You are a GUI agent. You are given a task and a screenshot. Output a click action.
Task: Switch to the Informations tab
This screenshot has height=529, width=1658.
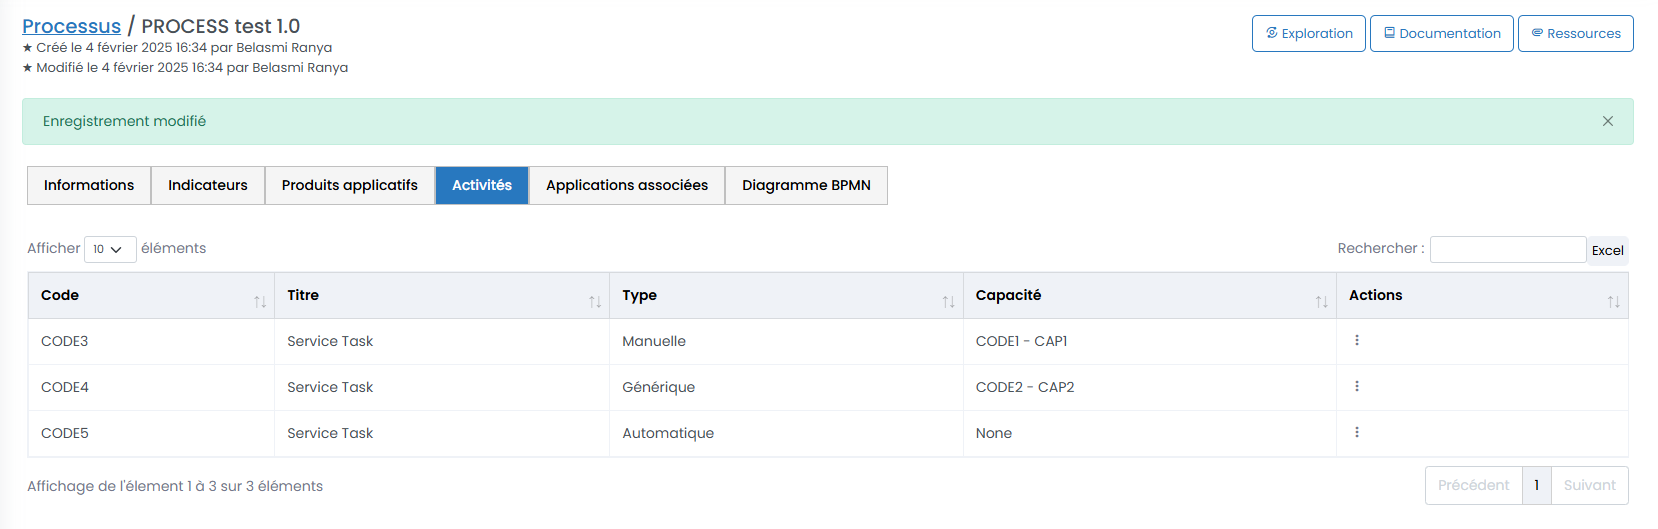(89, 186)
